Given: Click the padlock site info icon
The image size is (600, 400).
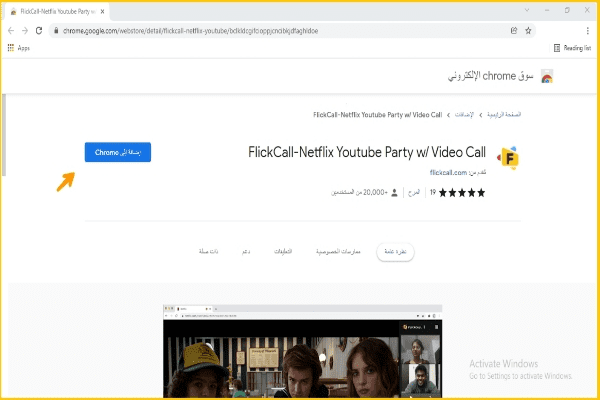Looking at the screenshot, I should [56, 31].
